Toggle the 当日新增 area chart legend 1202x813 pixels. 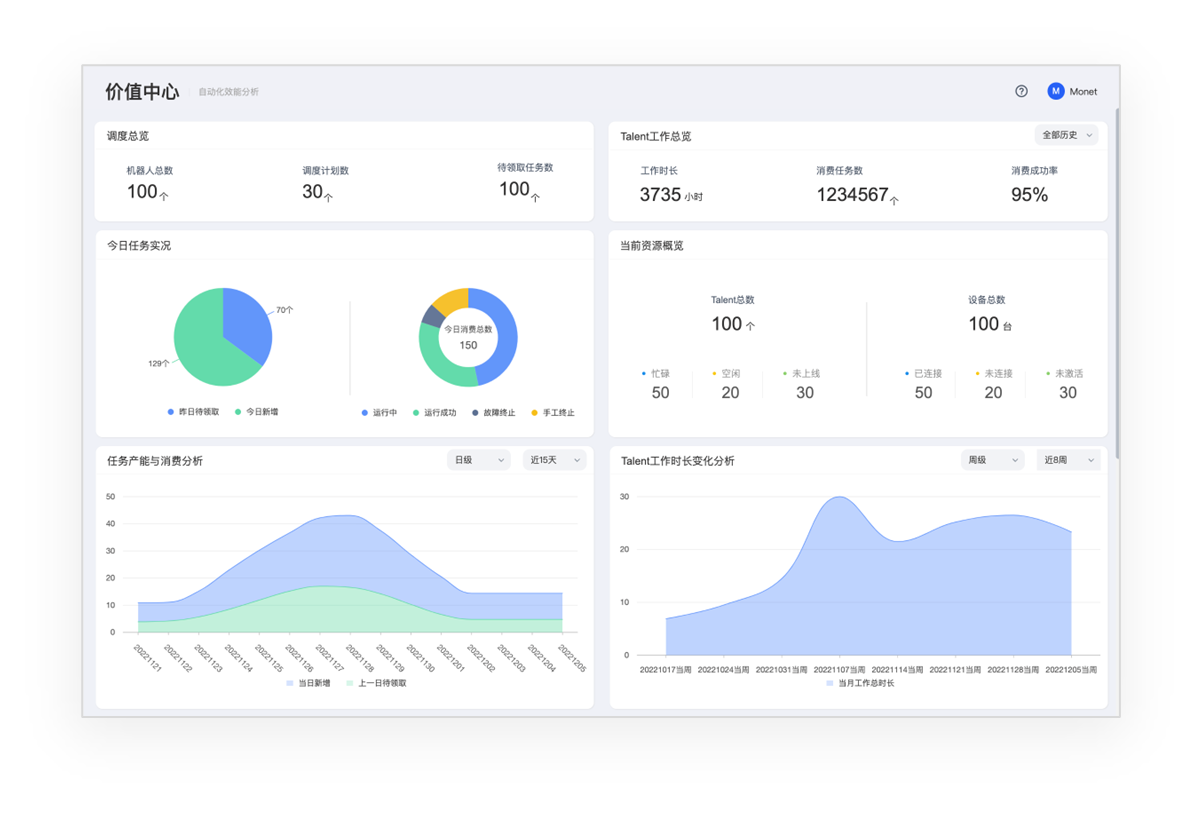tap(309, 683)
